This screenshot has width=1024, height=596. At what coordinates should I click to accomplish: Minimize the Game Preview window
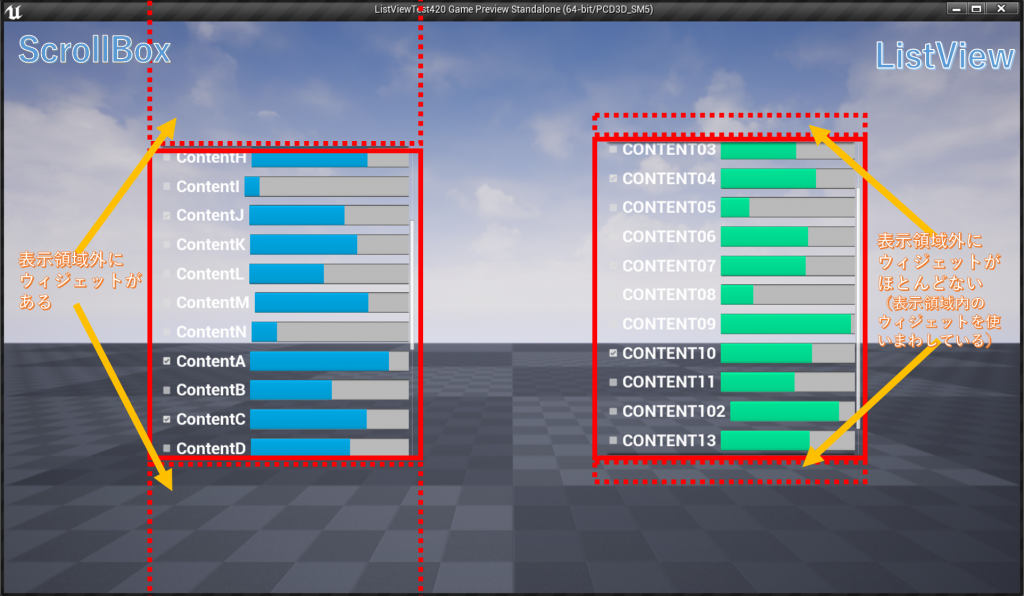(x=957, y=8)
